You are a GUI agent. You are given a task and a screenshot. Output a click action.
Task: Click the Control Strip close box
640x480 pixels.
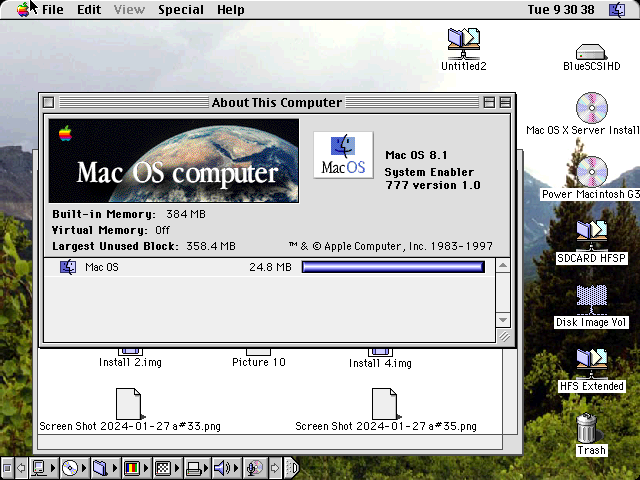click(x=7, y=468)
